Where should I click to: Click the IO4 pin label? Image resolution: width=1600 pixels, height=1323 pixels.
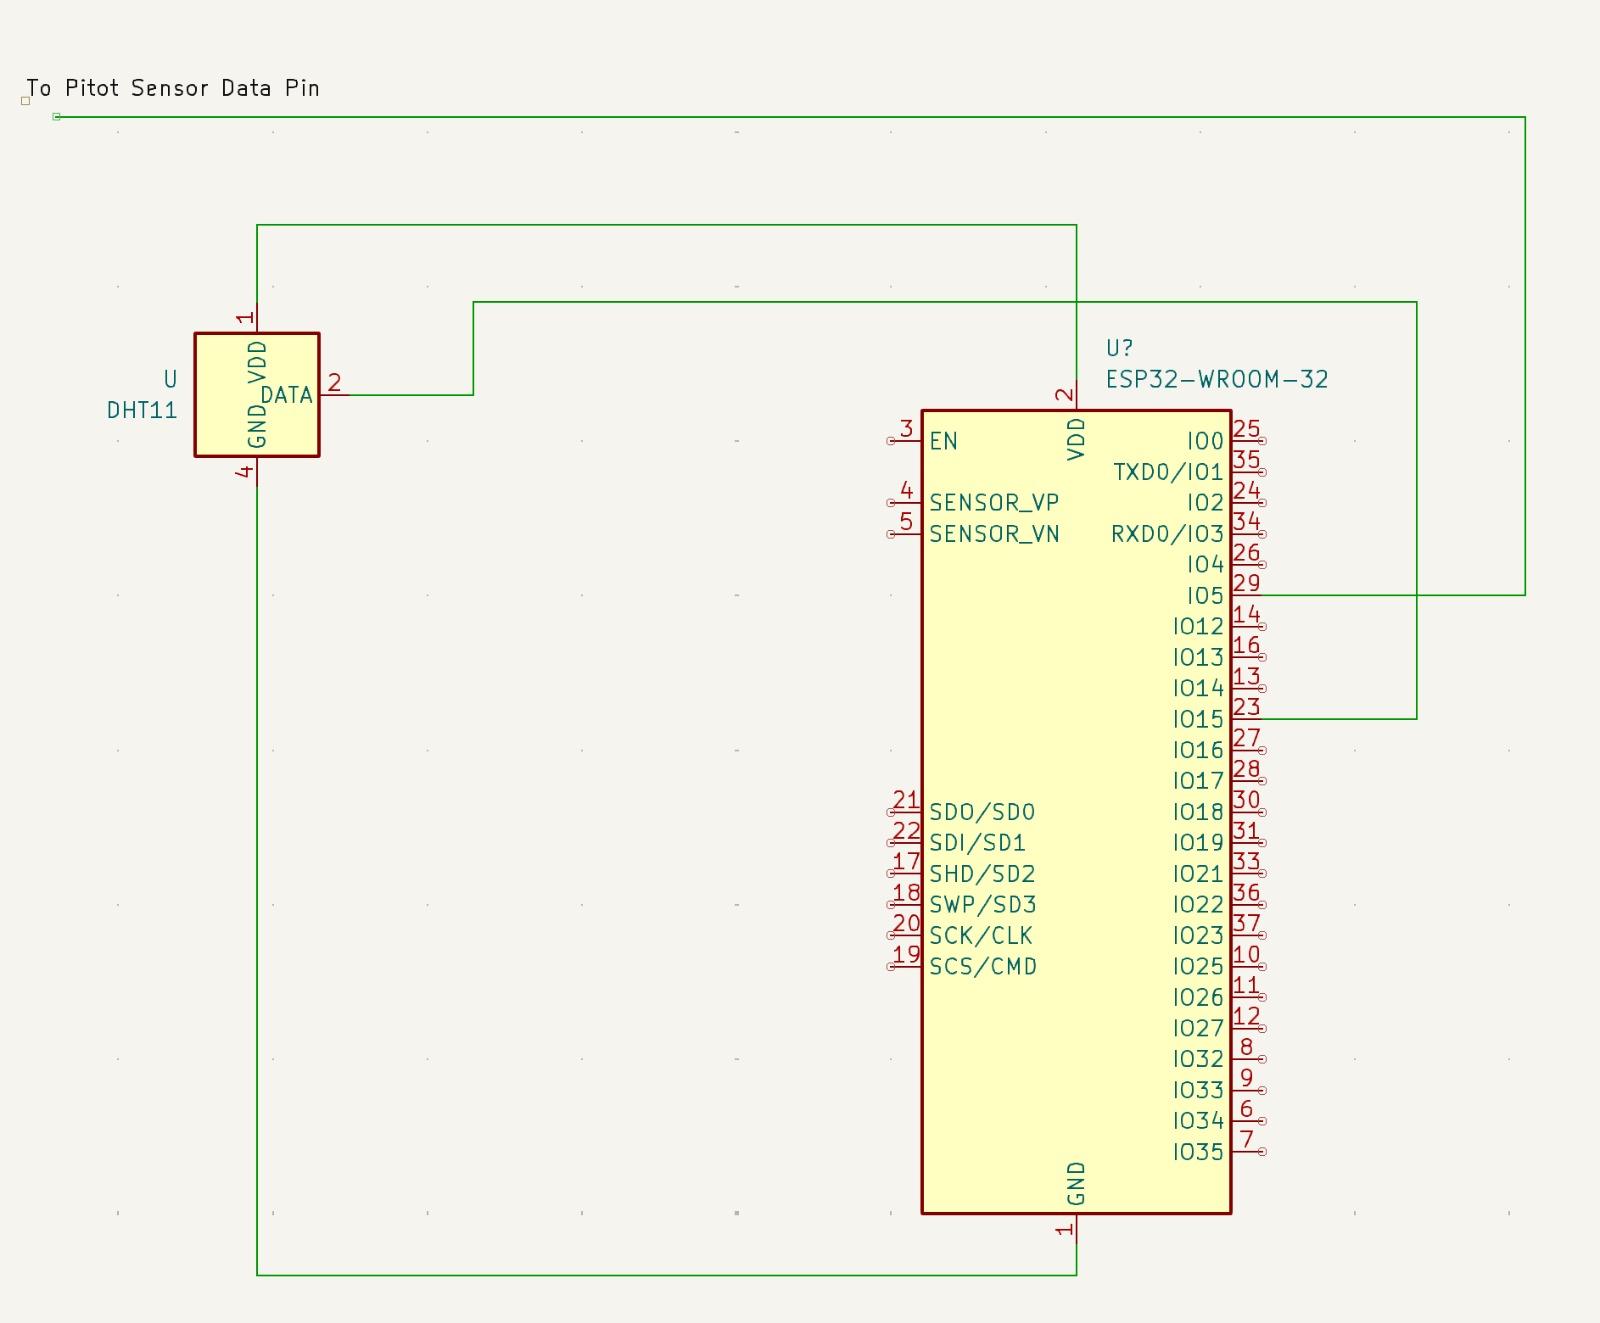pos(1205,565)
